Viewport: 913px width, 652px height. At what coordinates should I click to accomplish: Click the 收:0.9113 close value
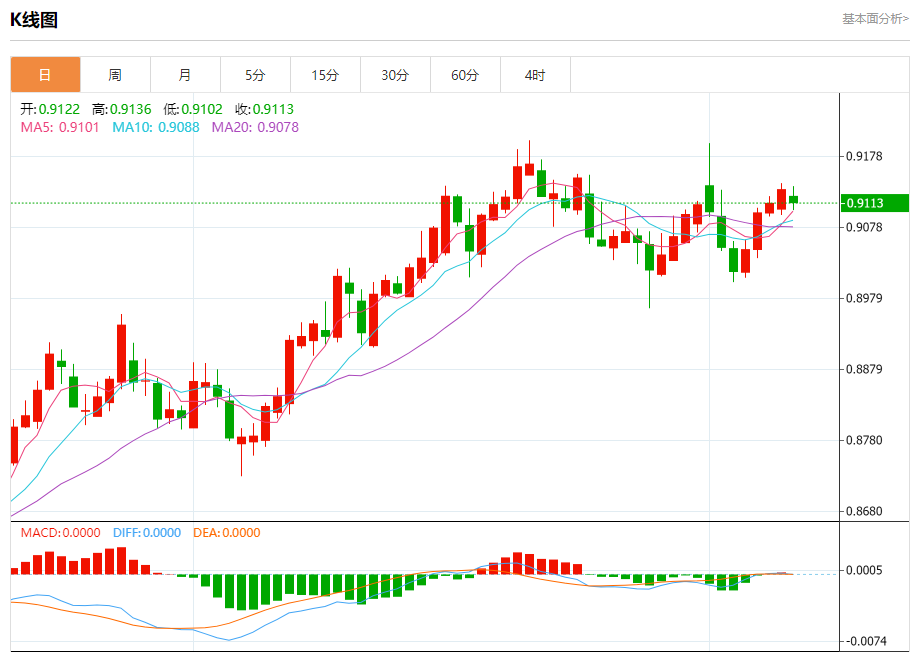point(264,109)
